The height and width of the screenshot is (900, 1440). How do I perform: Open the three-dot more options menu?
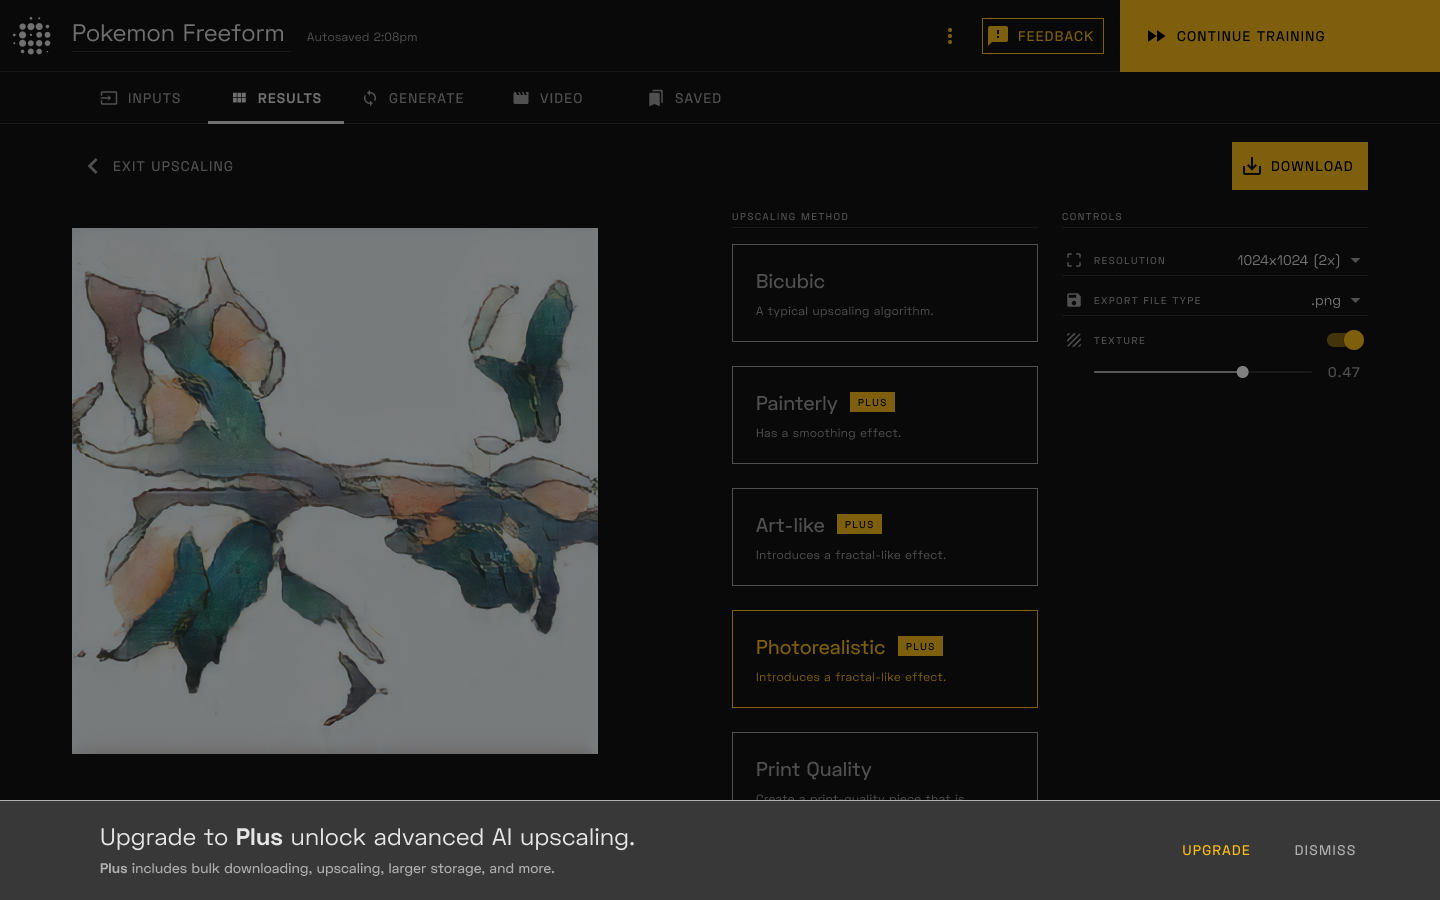950,36
